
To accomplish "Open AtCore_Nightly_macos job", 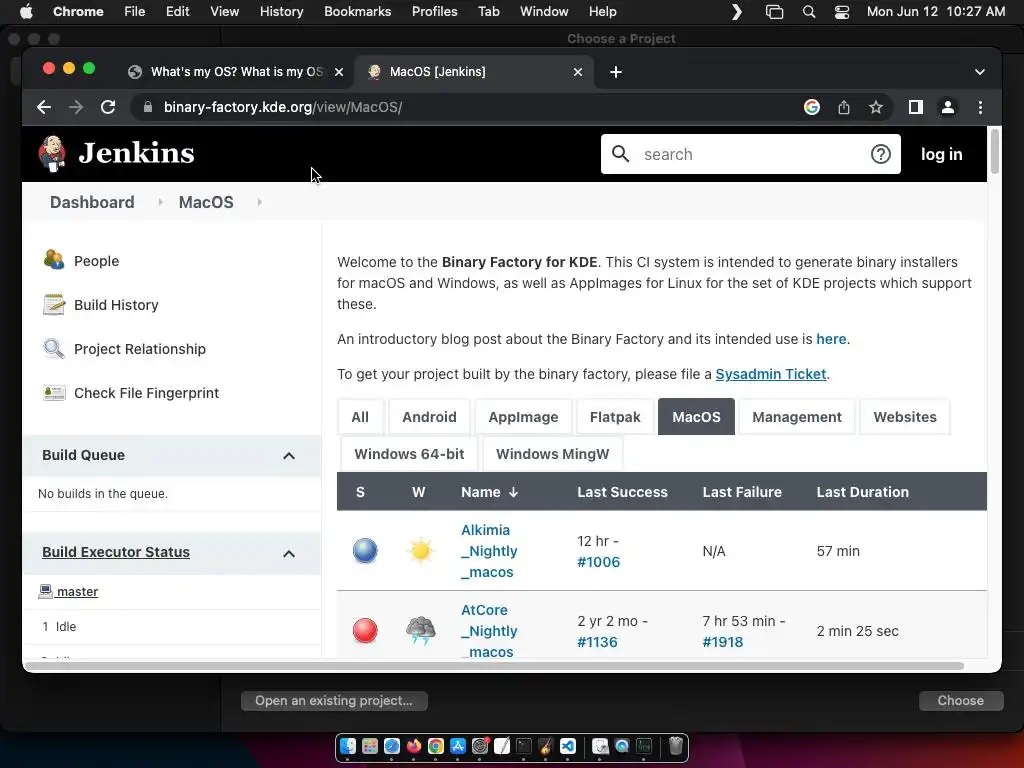I will tap(489, 631).
